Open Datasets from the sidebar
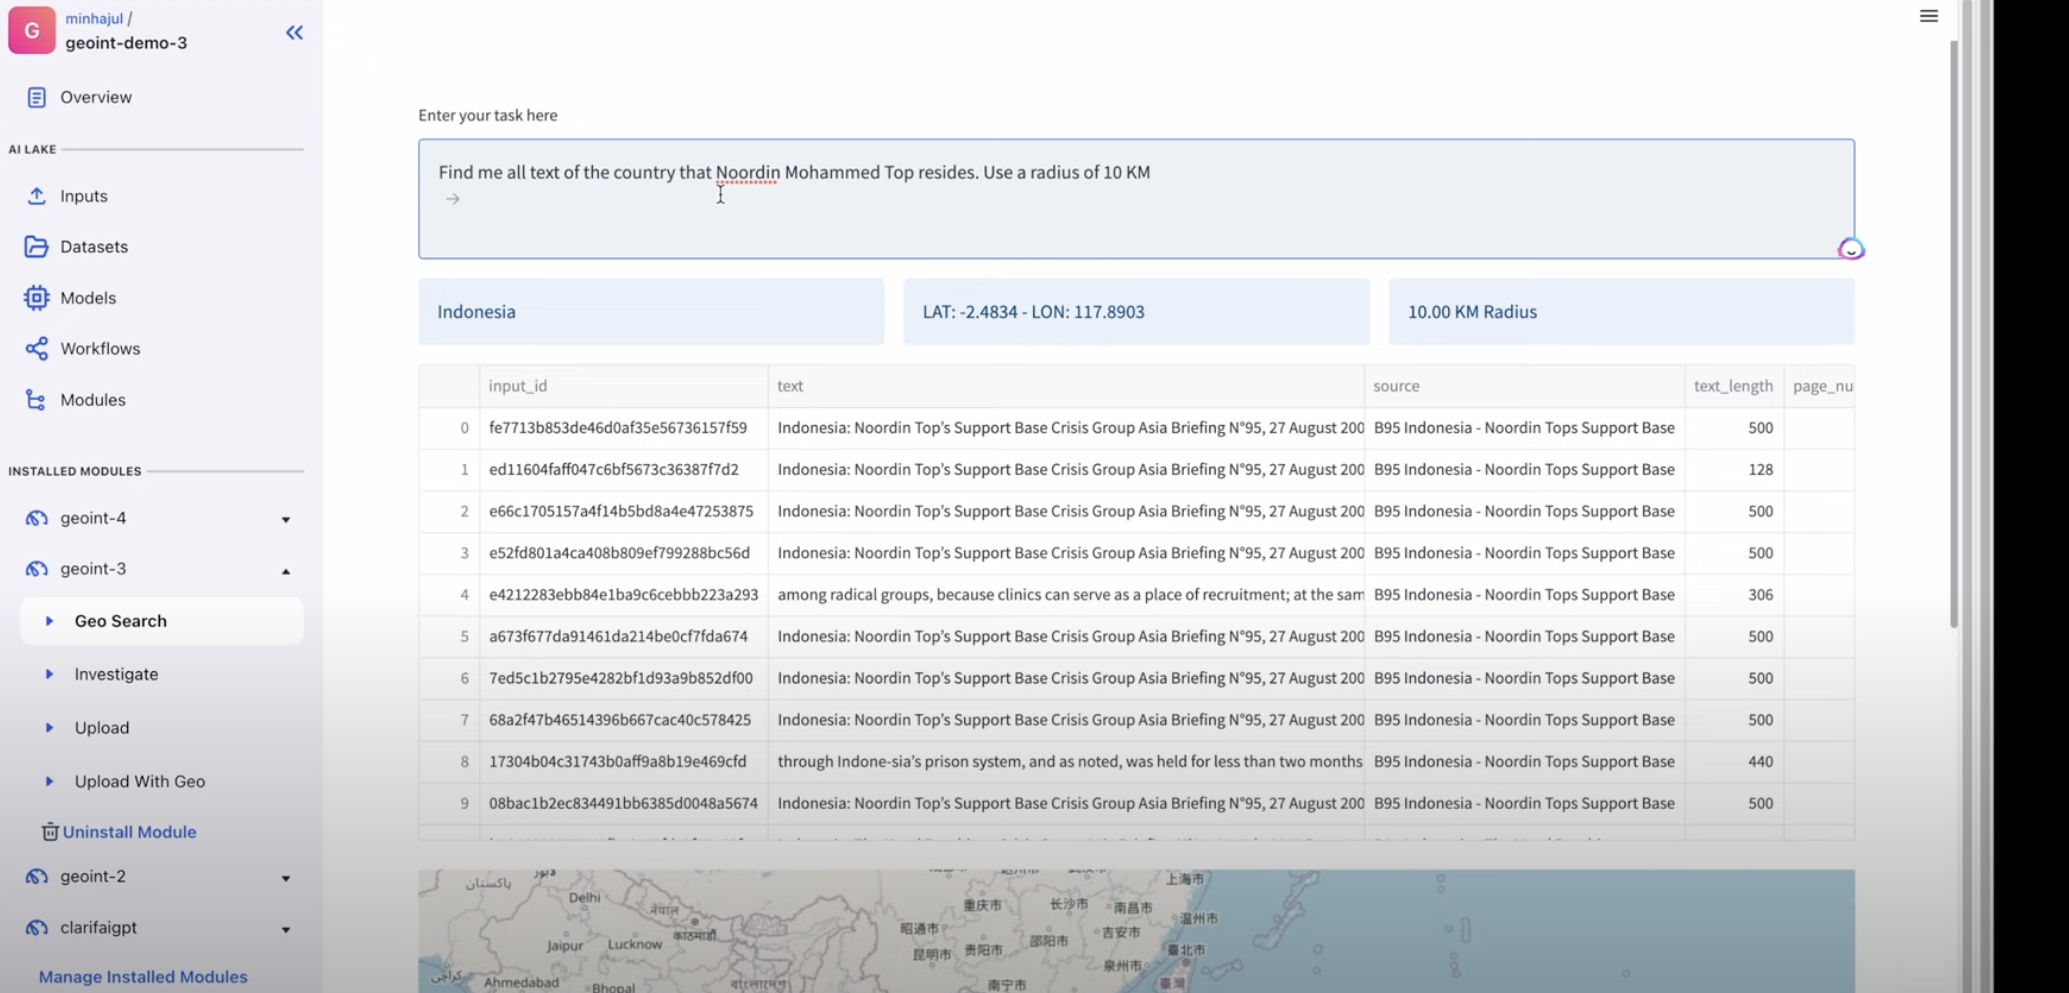 [94, 246]
